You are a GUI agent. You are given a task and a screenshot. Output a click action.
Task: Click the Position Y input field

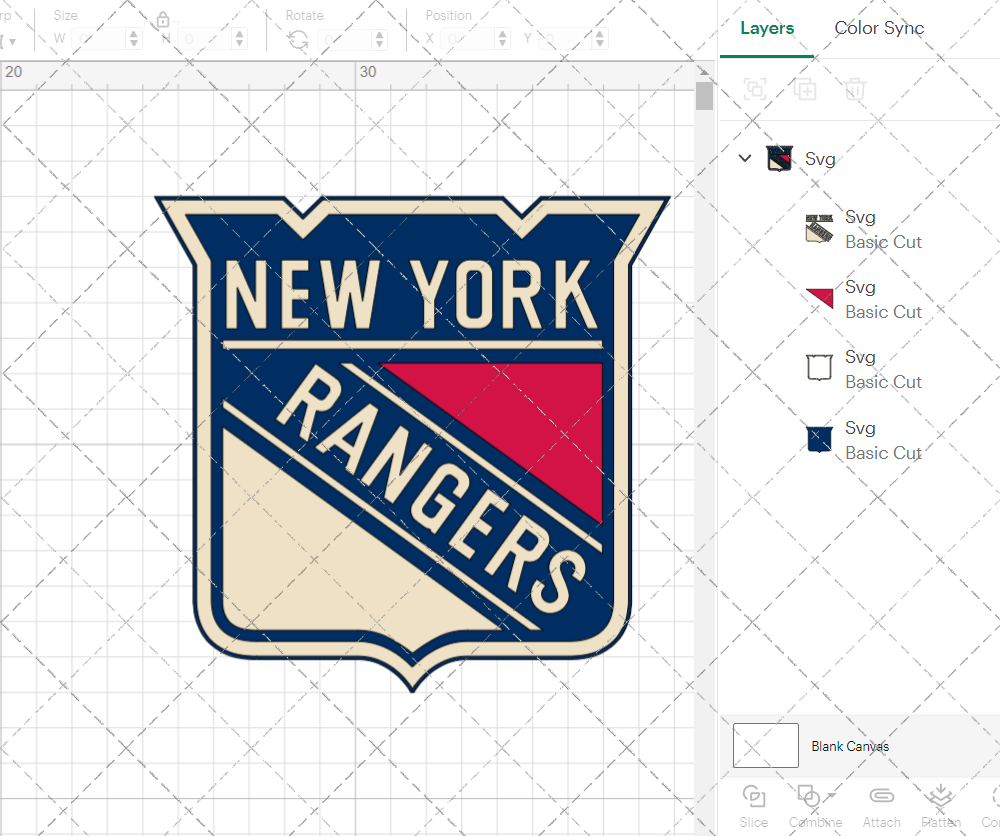(566, 39)
